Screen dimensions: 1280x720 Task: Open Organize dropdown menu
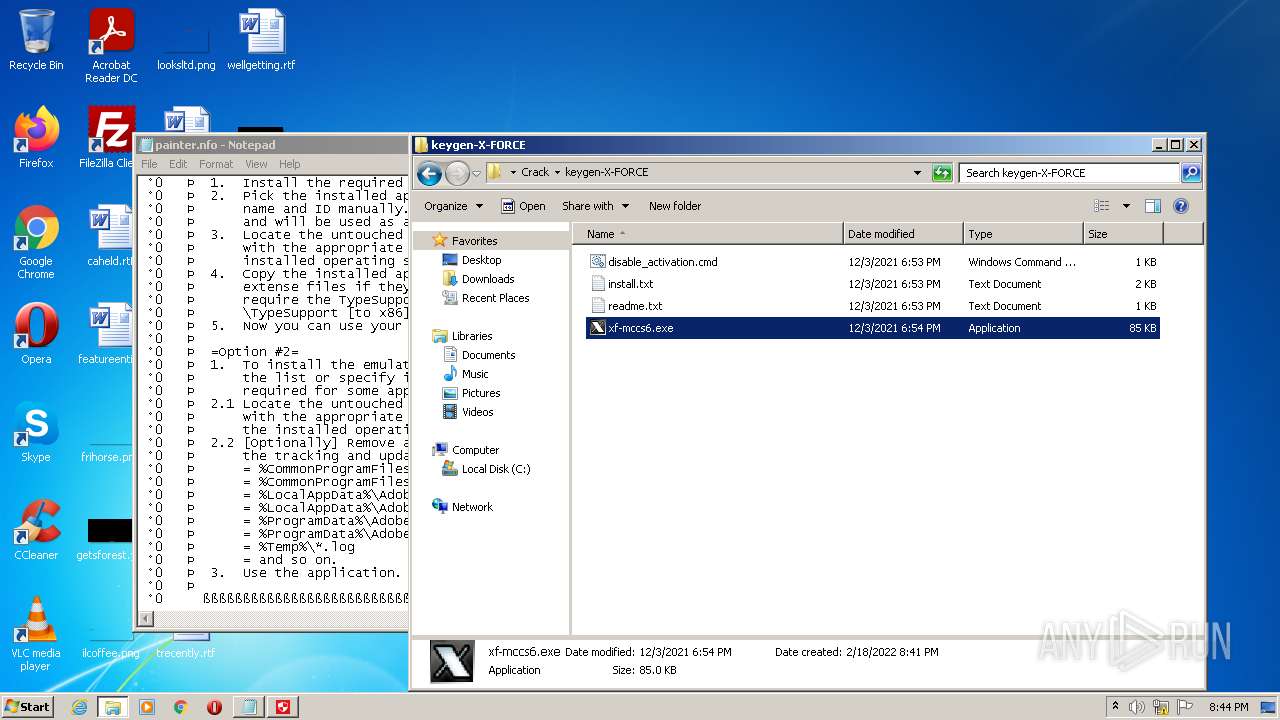pyautogui.click(x=453, y=206)
